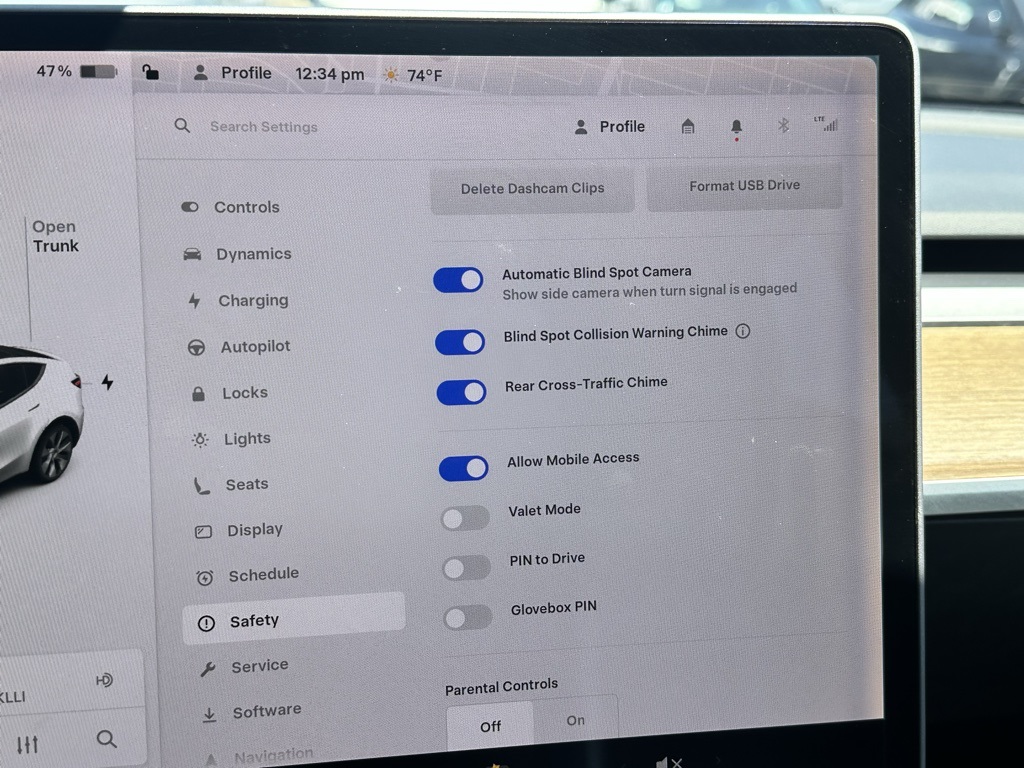Open Profile in the settings header
The height and width of the screenshot is (768, 1024).
tap(609, 127)
